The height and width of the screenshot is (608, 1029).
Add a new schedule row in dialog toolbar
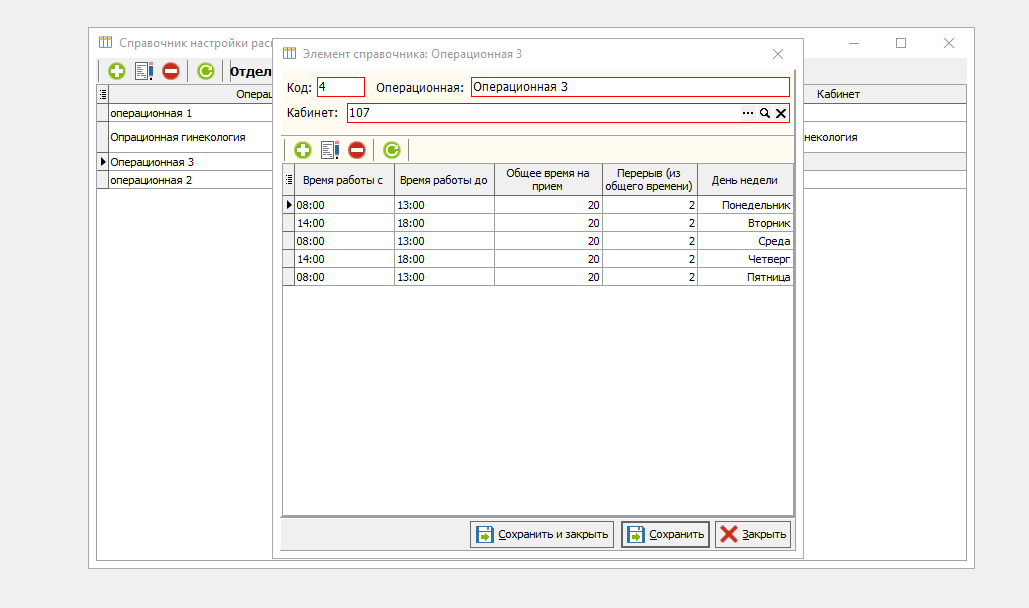point(302,150)
